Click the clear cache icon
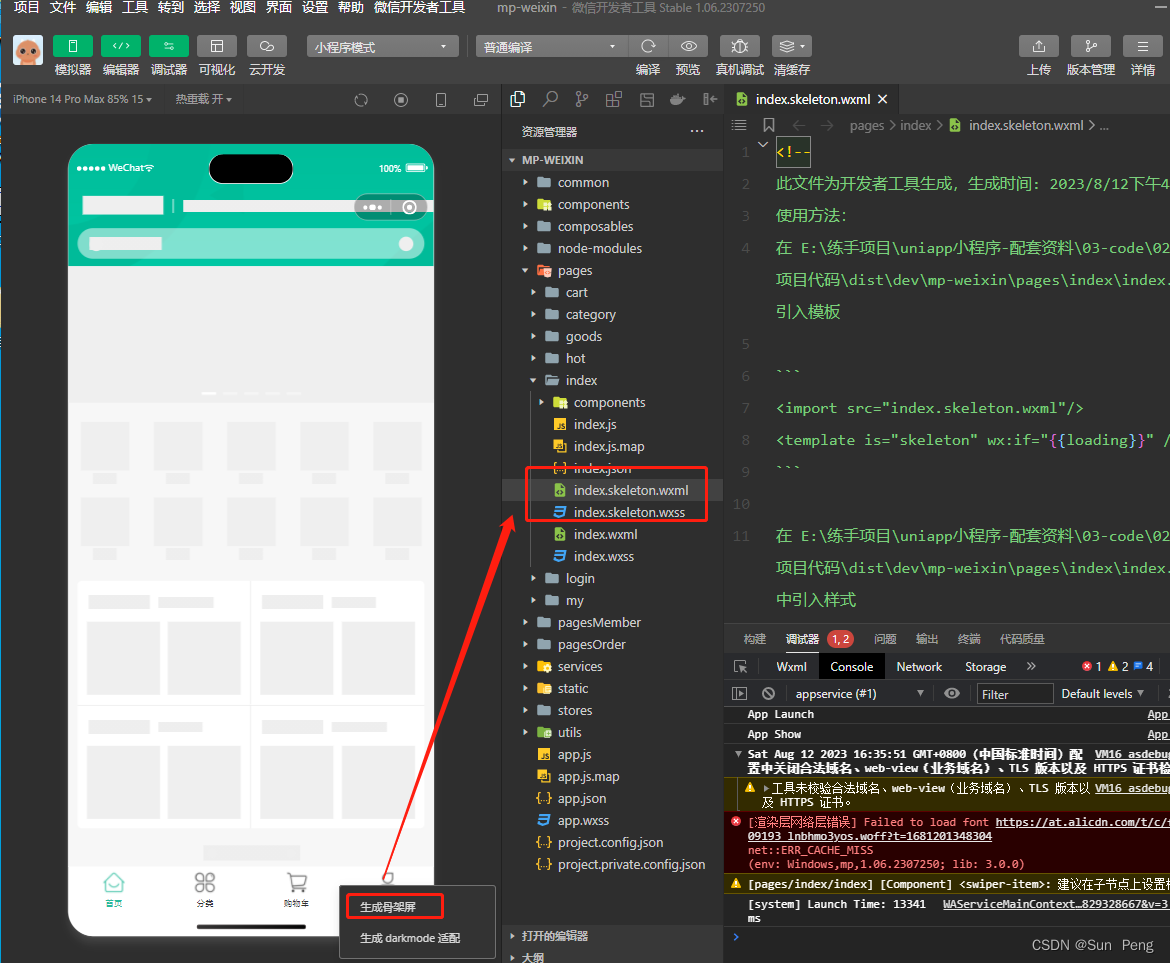The height and width of the screenshot is (963, 1170). pyautogui.click(x=791, y=46)
